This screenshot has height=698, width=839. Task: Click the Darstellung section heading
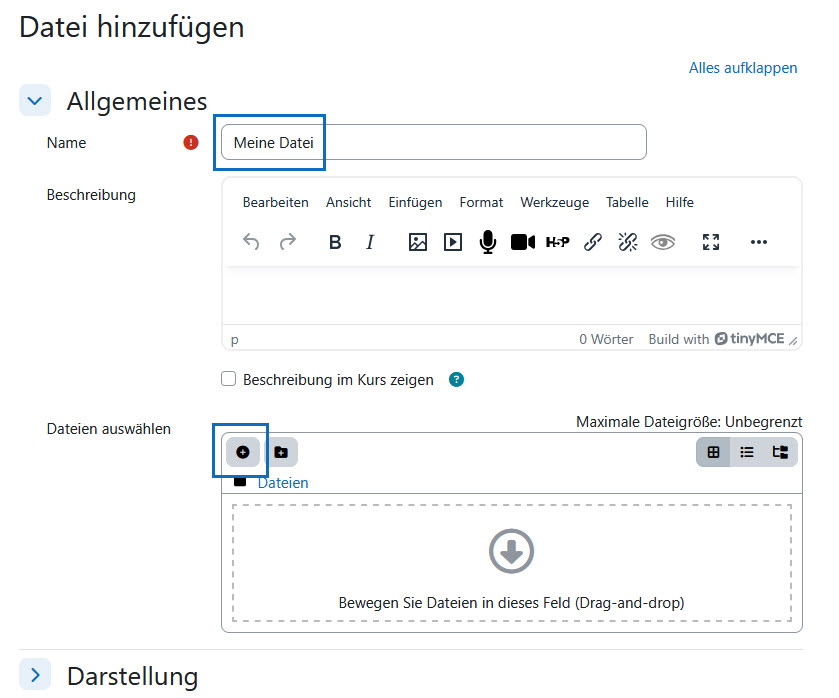point(133,676)
